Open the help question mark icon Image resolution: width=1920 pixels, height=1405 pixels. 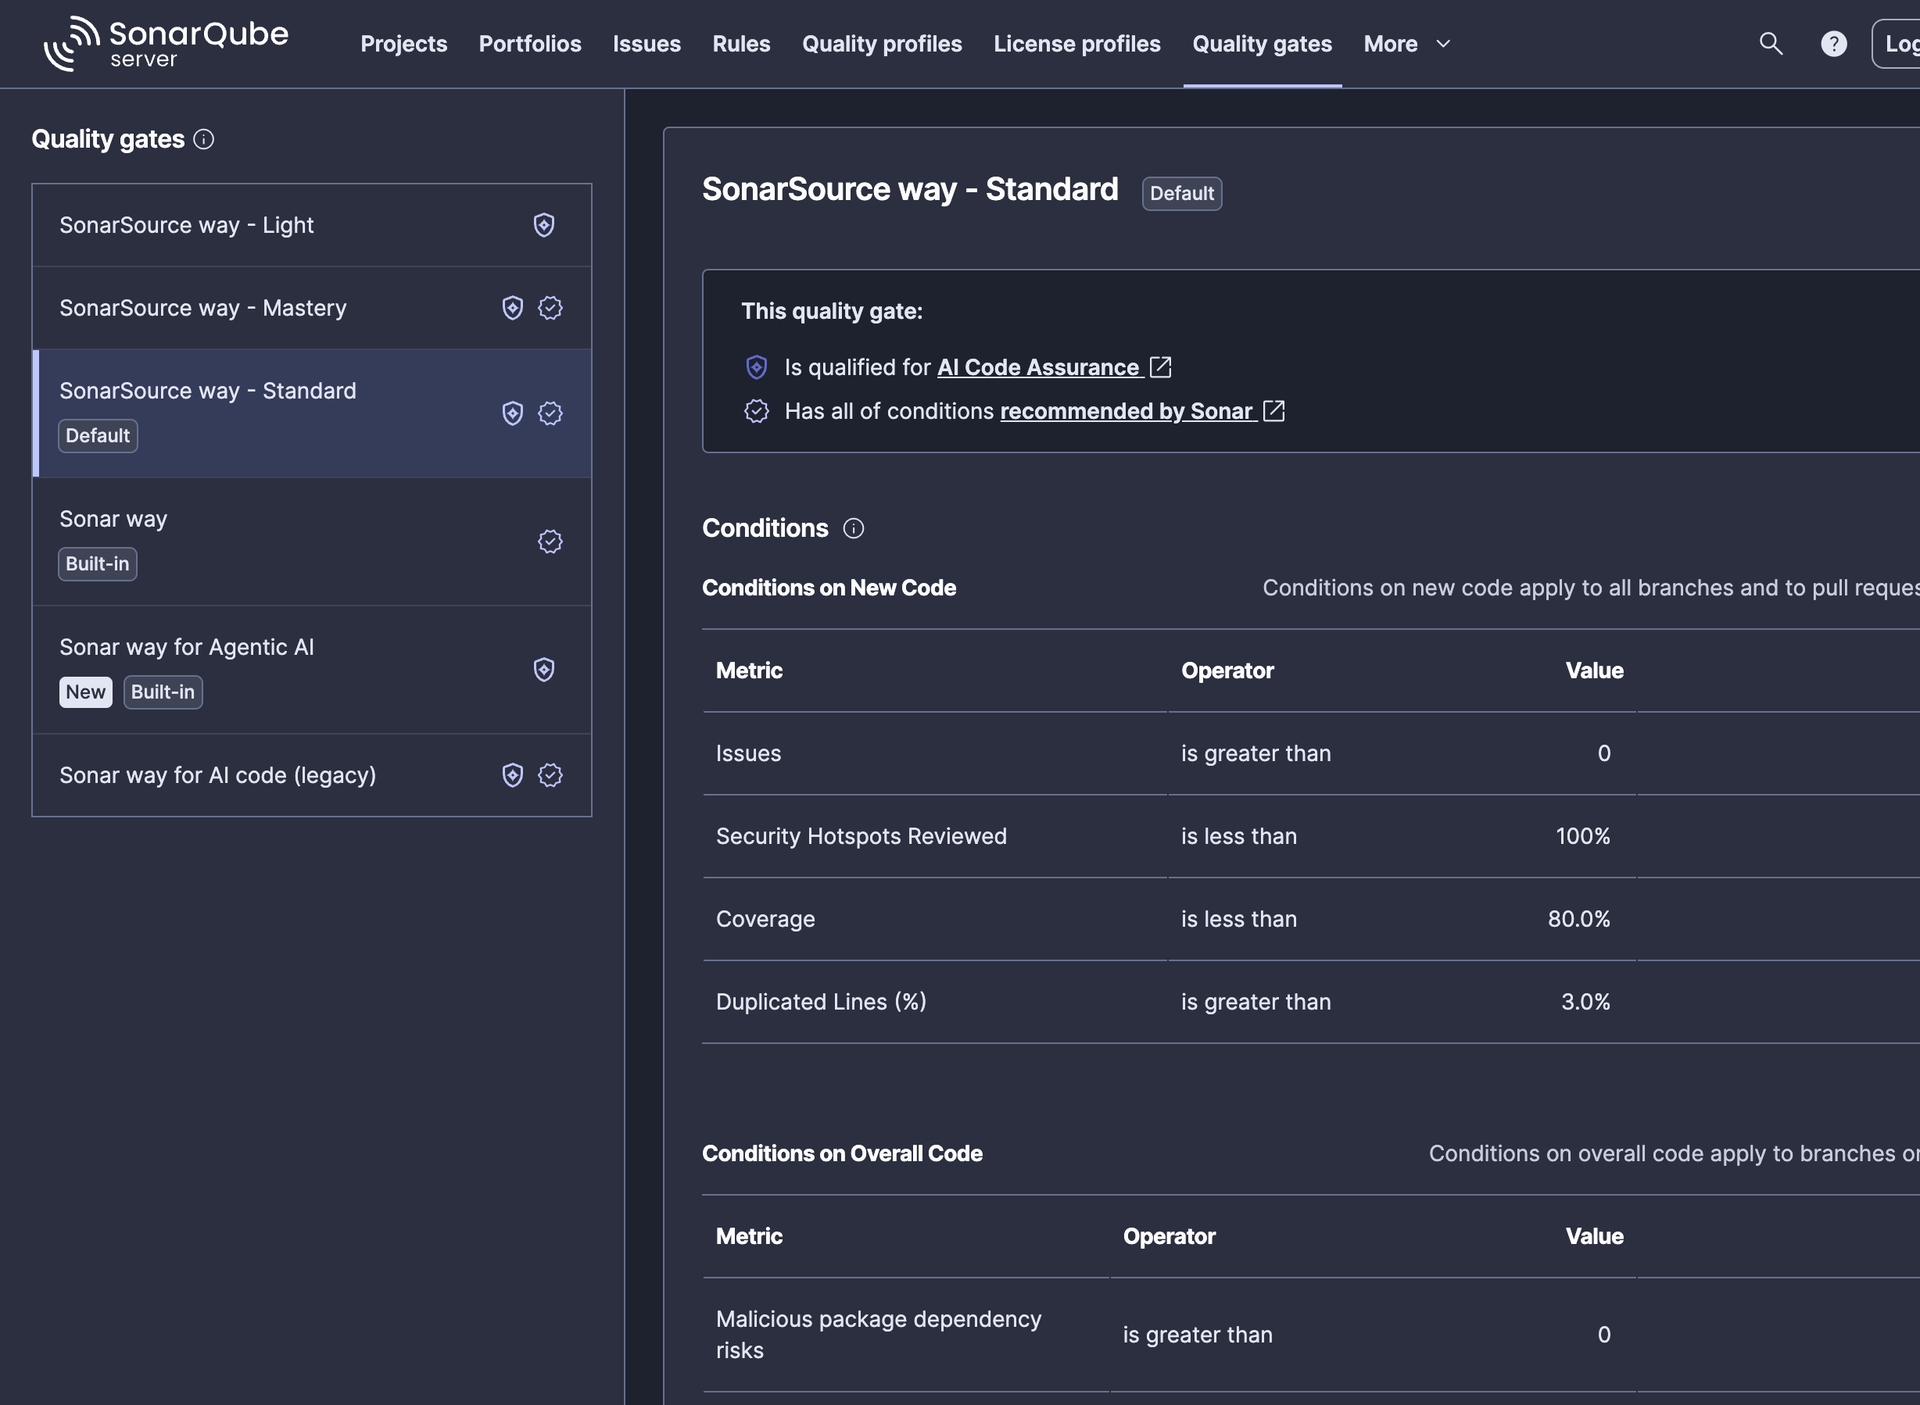(1834, 44)
